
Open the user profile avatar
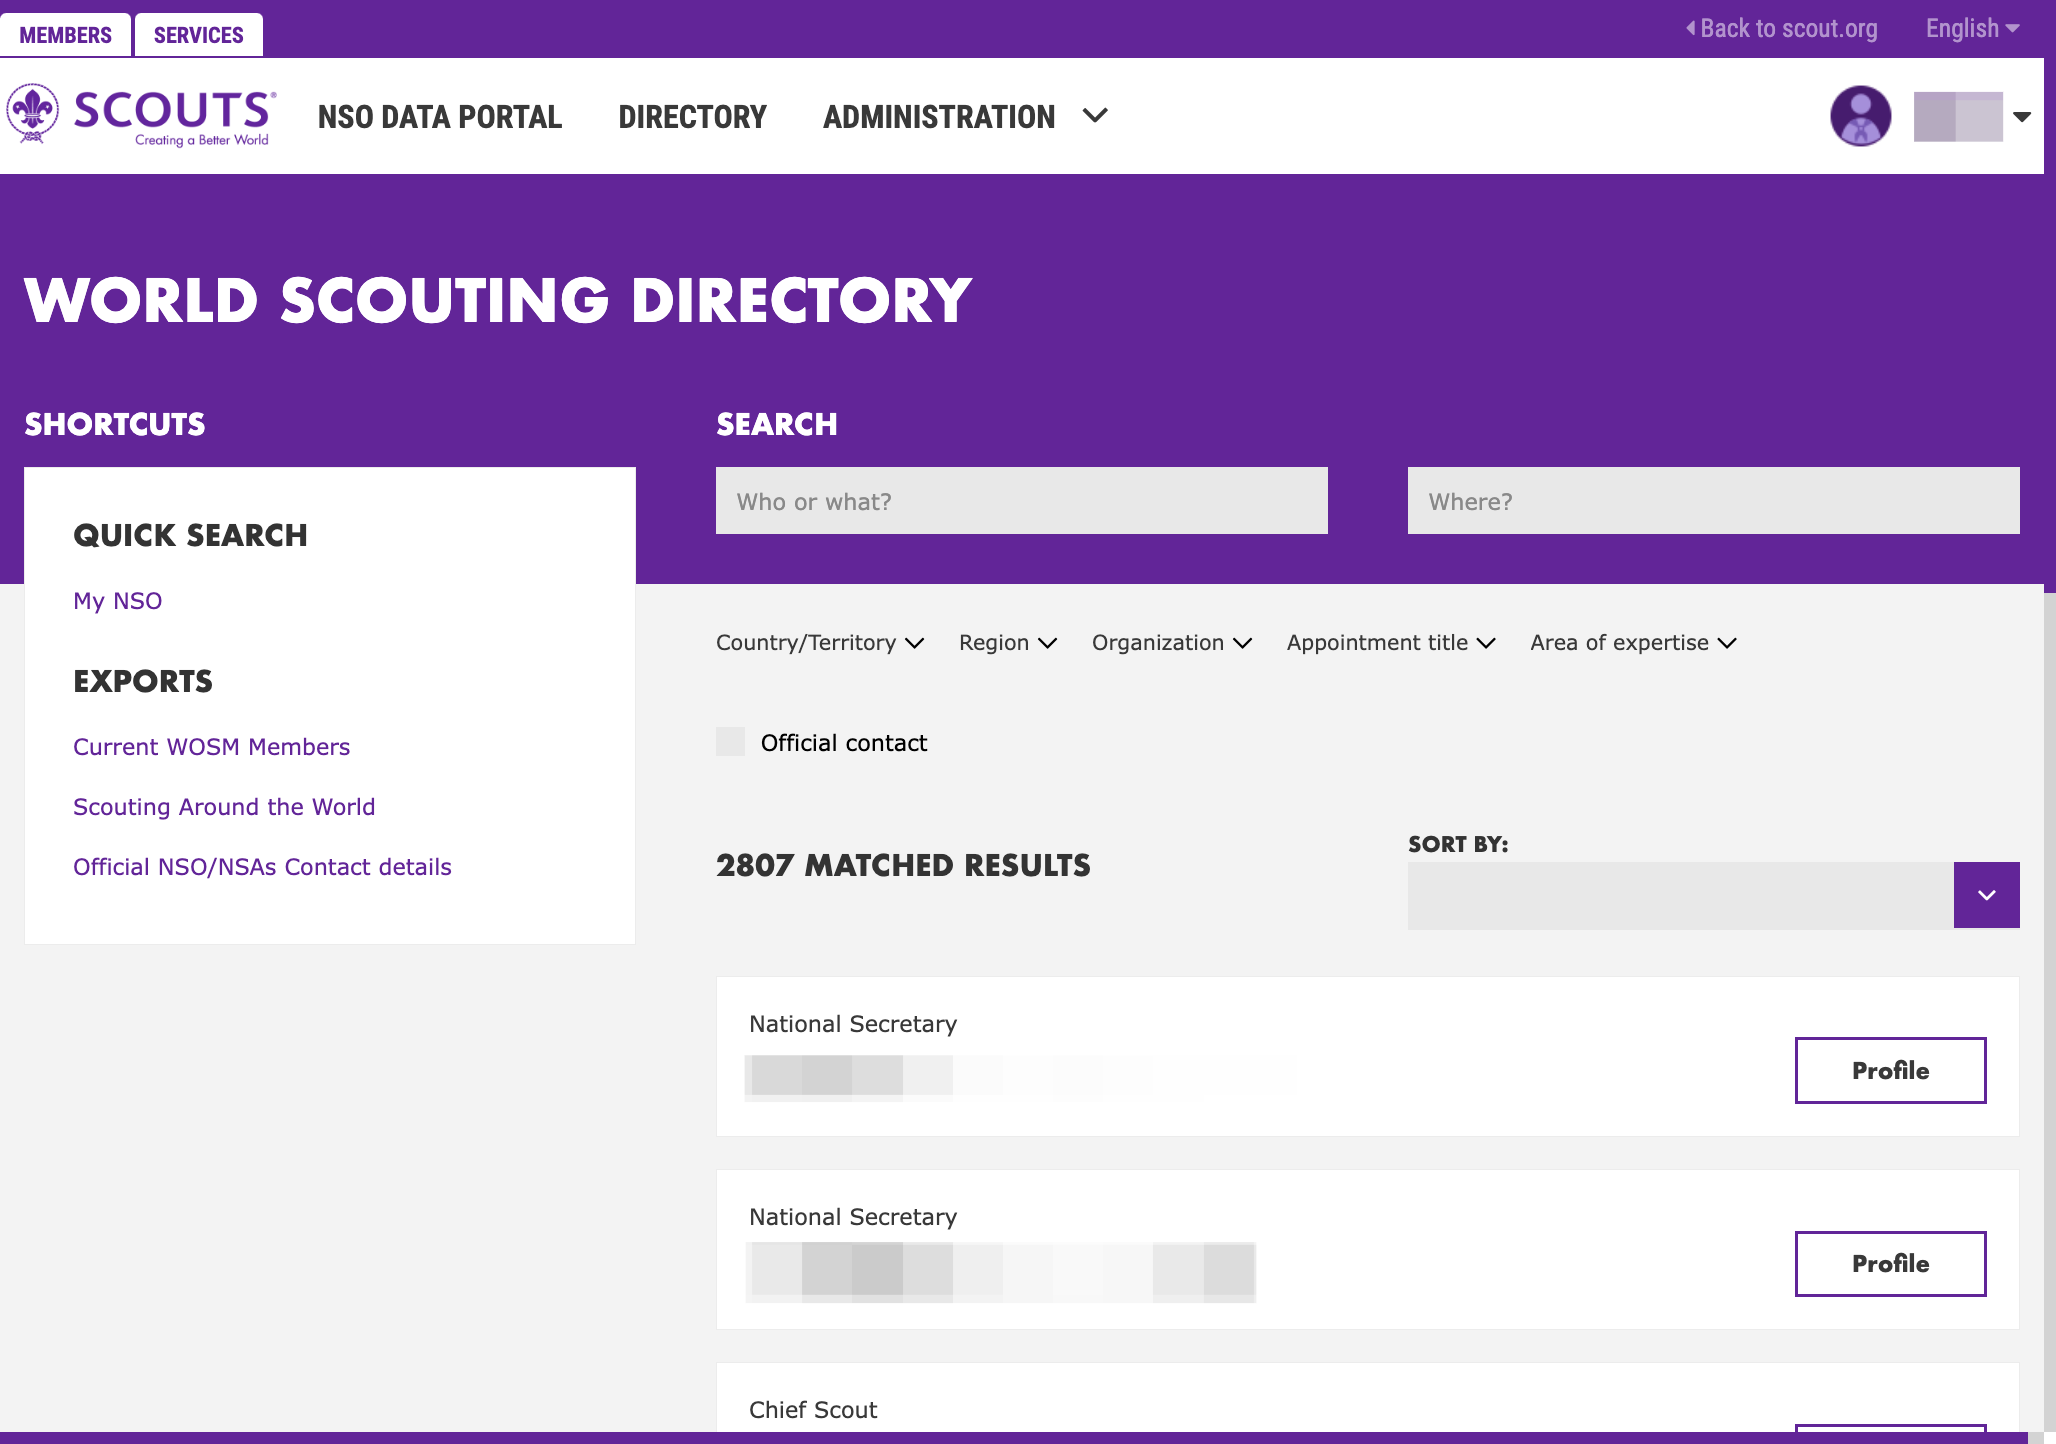1860,116
